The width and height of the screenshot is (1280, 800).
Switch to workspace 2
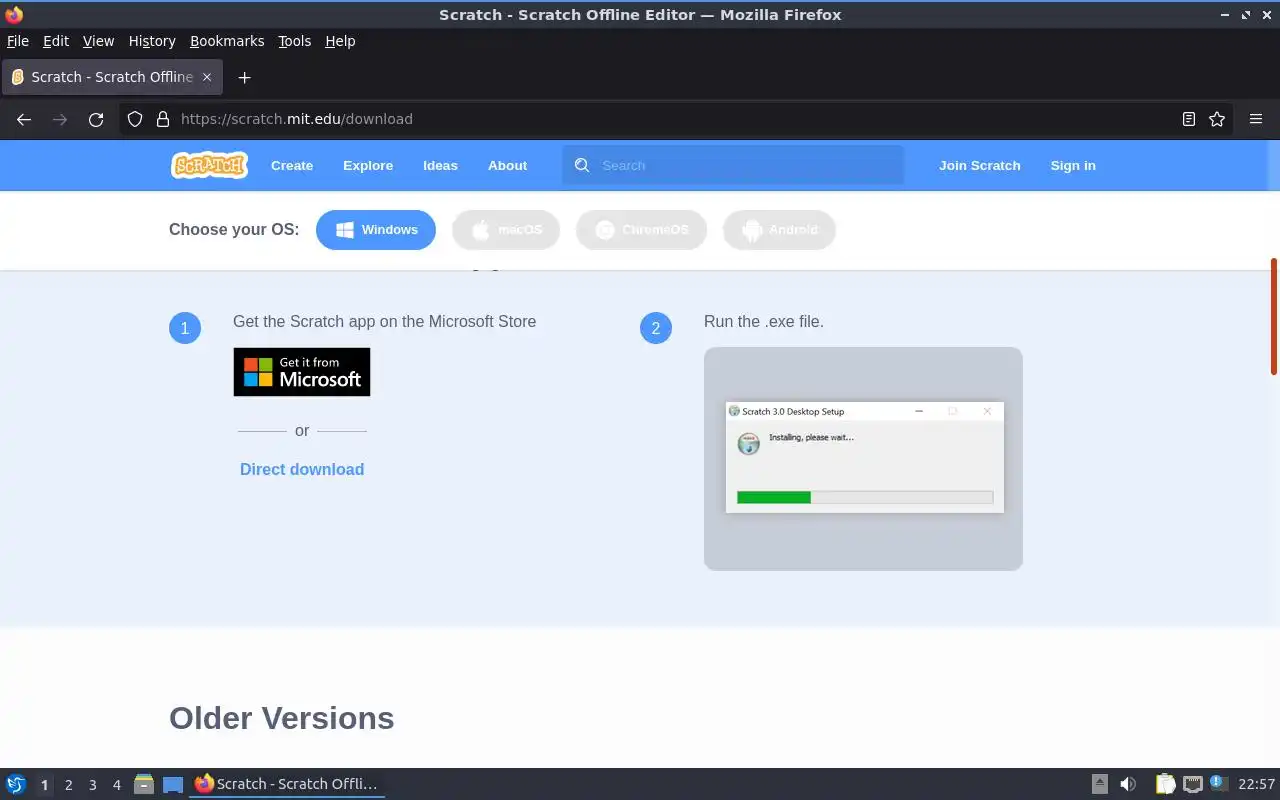tap(68, 785)
